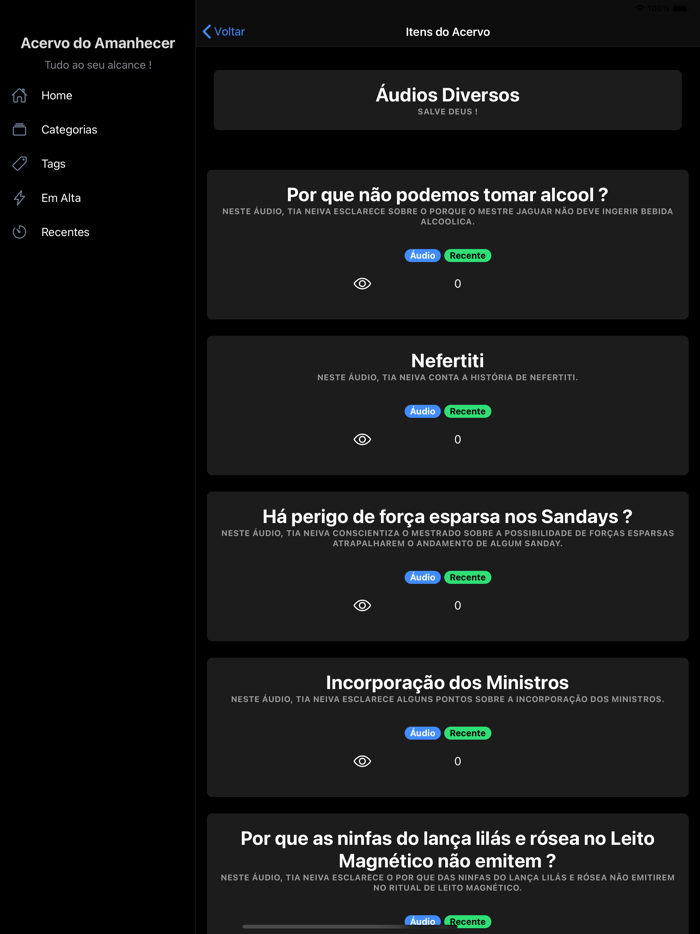Tap Áudio tag on Sandays card

click(x=422, y=577)
